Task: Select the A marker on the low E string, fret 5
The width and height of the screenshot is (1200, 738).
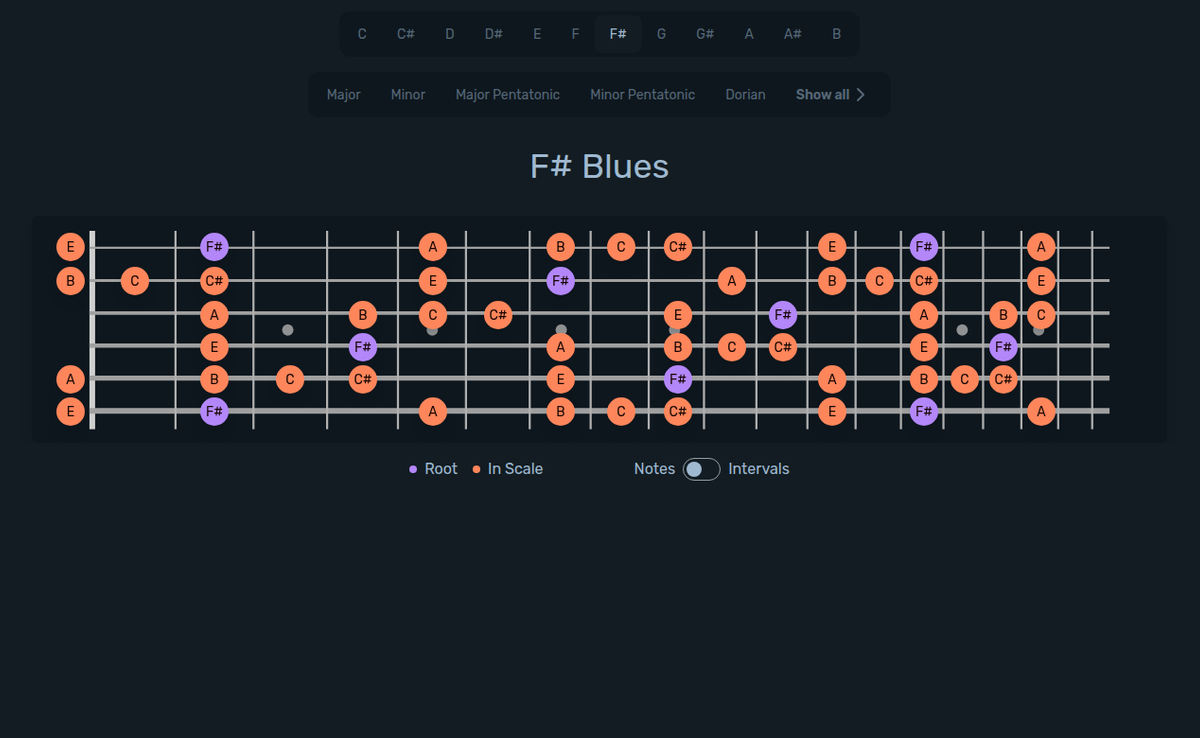Action: 432,411
